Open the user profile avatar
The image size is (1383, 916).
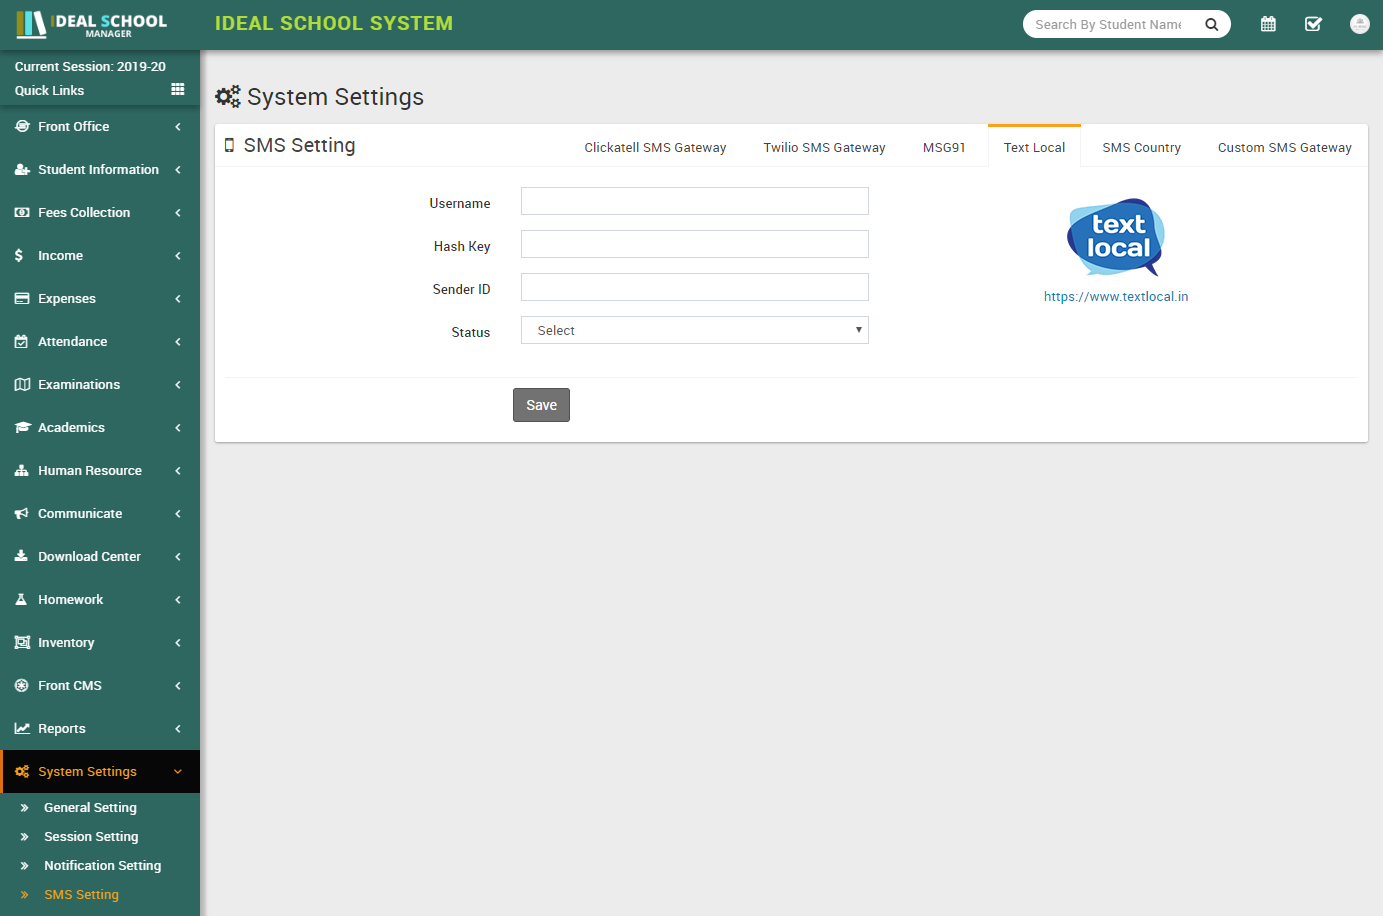point(1359,24)
